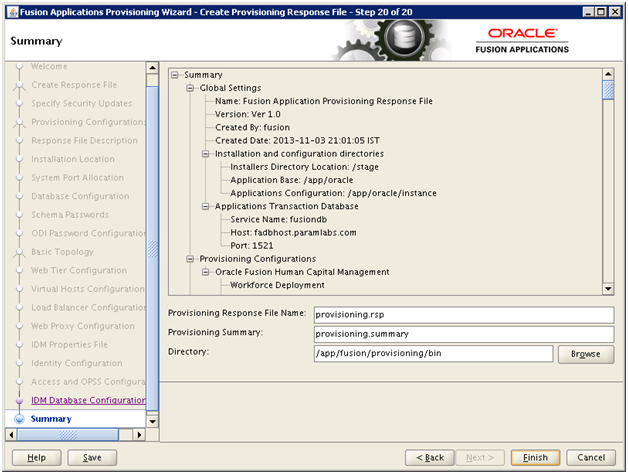Collapse Oracle Fusion Human Capital Management node
The height and width of the screenshot is (474, 628).
205,272
